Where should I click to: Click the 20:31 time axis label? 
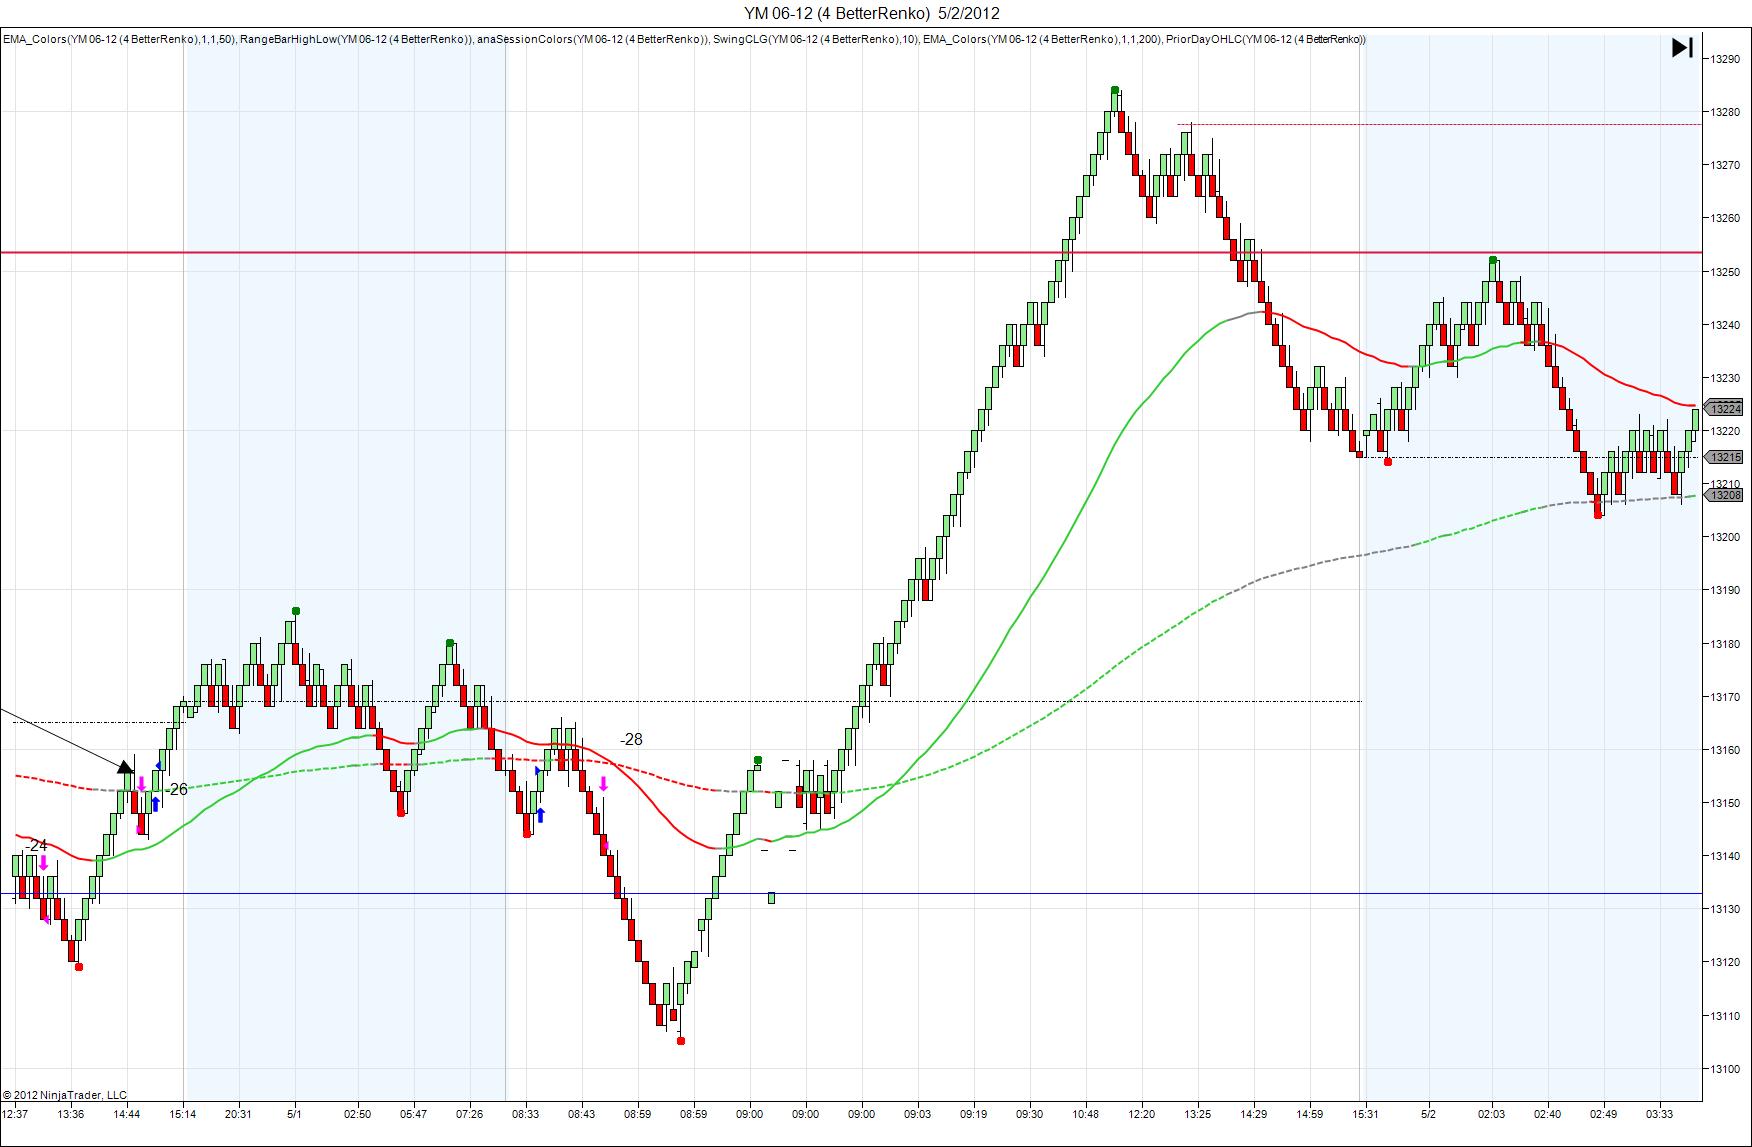point(238,1114)
